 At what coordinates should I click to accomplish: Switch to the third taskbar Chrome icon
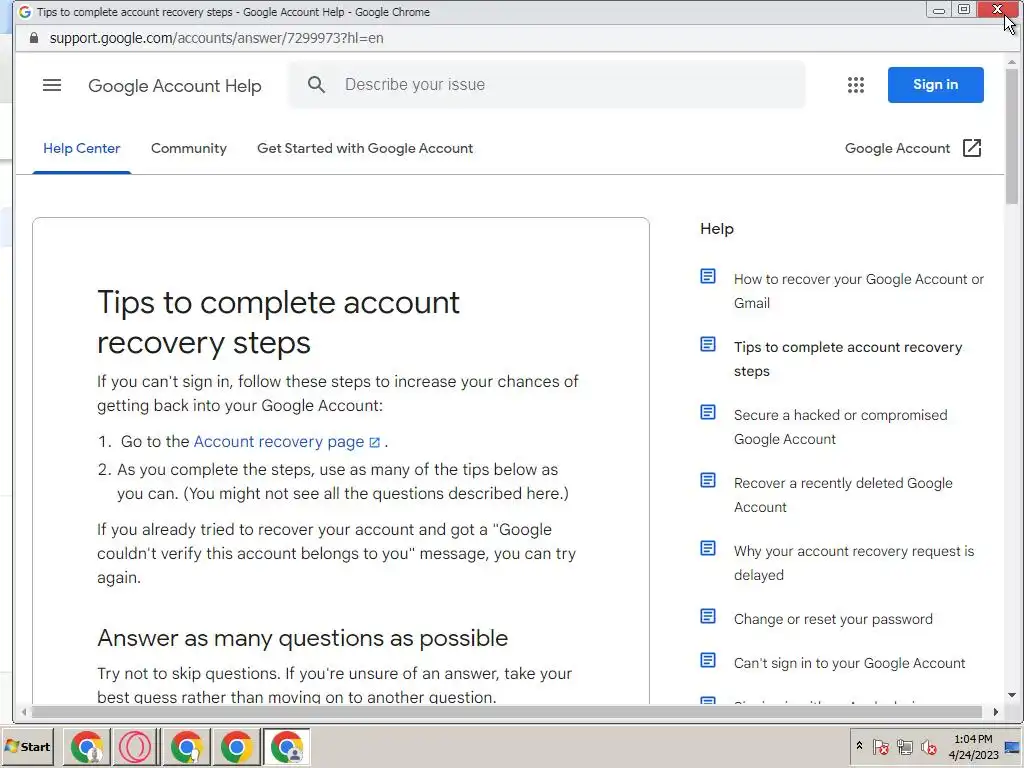point(186,747)
